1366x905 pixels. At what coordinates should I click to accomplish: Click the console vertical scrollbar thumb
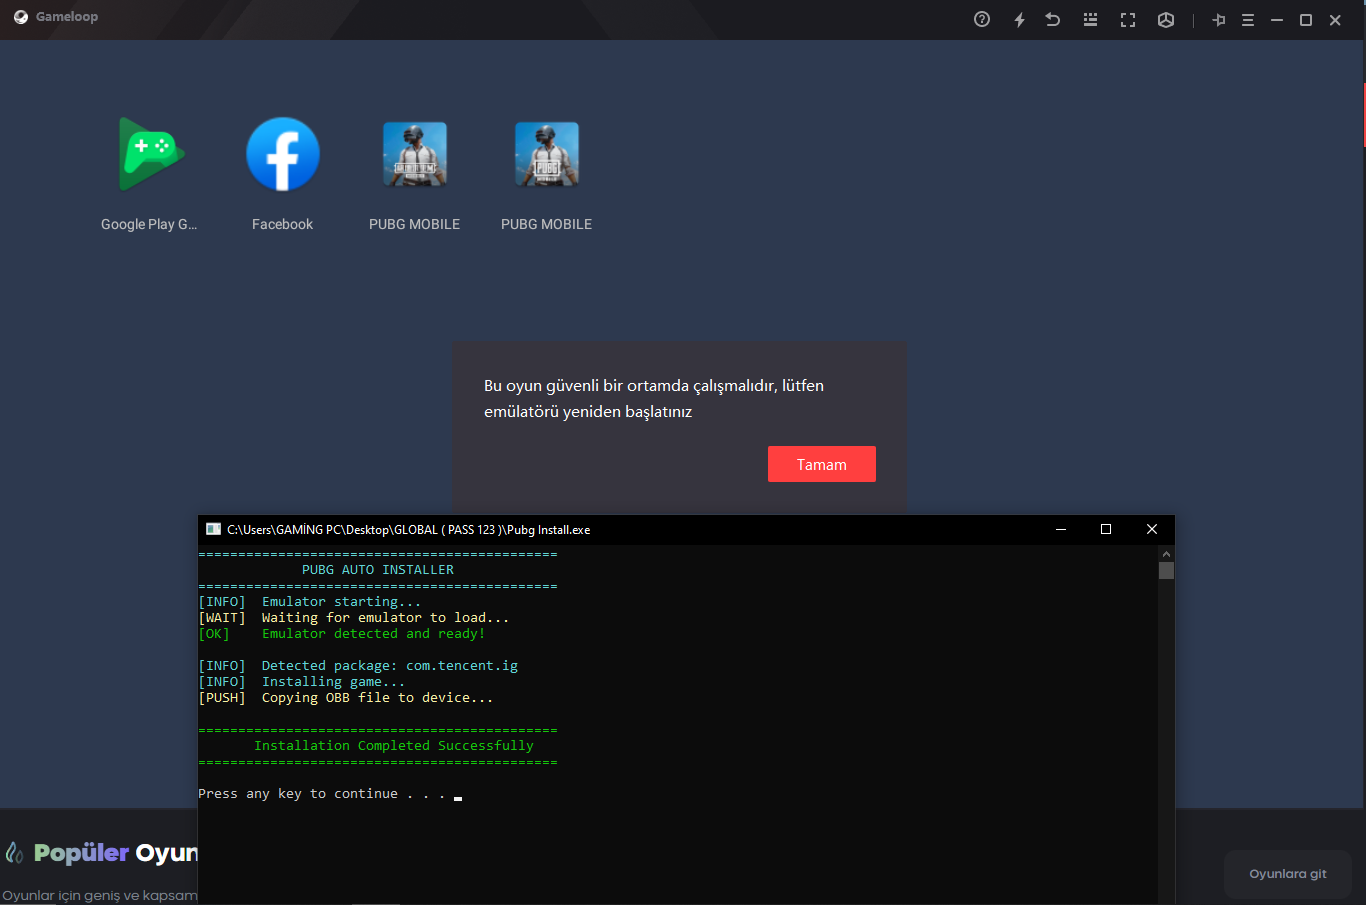click(x=1166, y=571)
